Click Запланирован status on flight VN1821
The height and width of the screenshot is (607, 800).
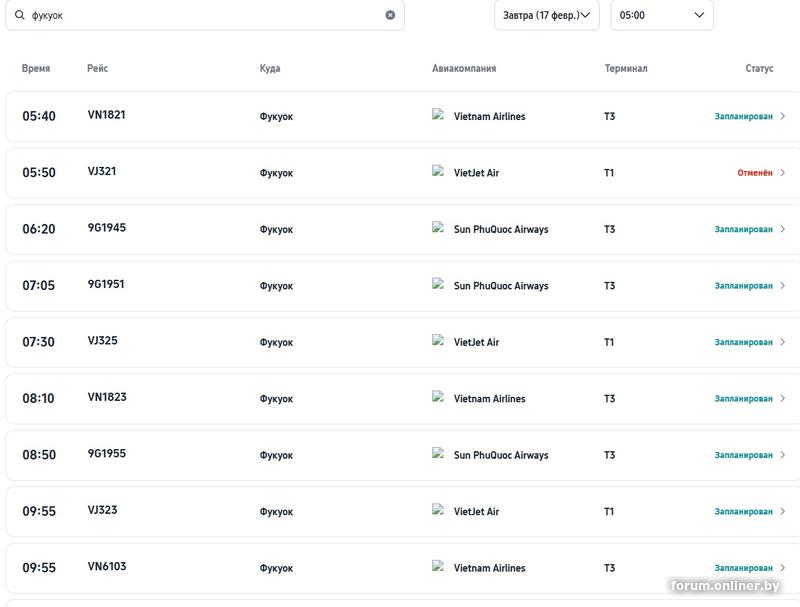tap(743, 117)
